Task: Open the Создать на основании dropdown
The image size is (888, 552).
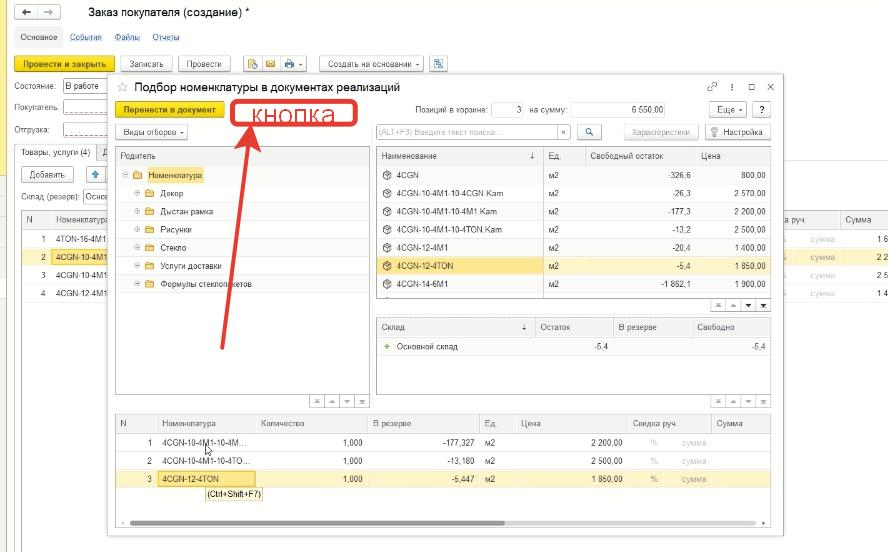Action: click(371, 64)
